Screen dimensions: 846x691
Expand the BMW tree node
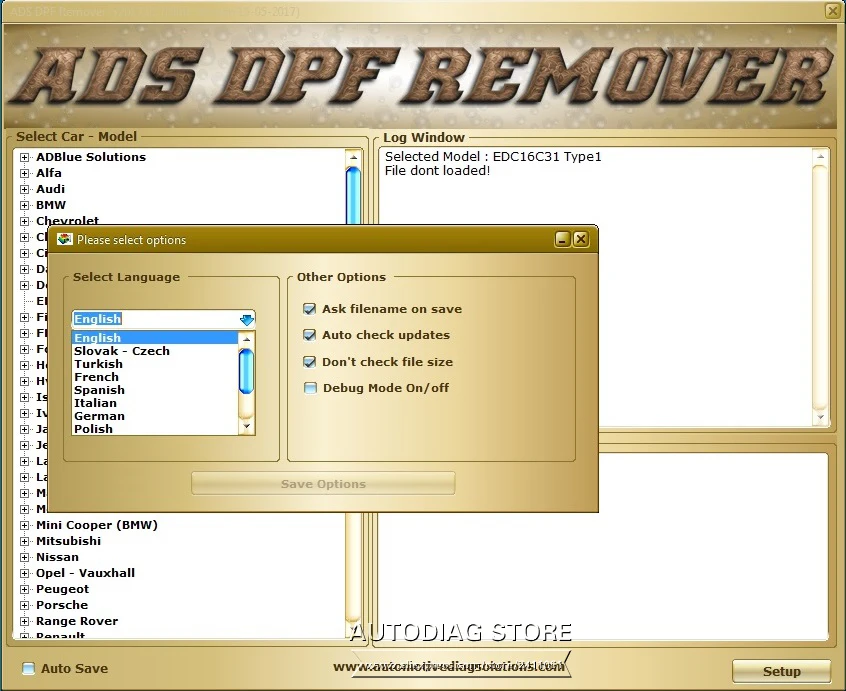pyautogui.click(x=24, y=206)
